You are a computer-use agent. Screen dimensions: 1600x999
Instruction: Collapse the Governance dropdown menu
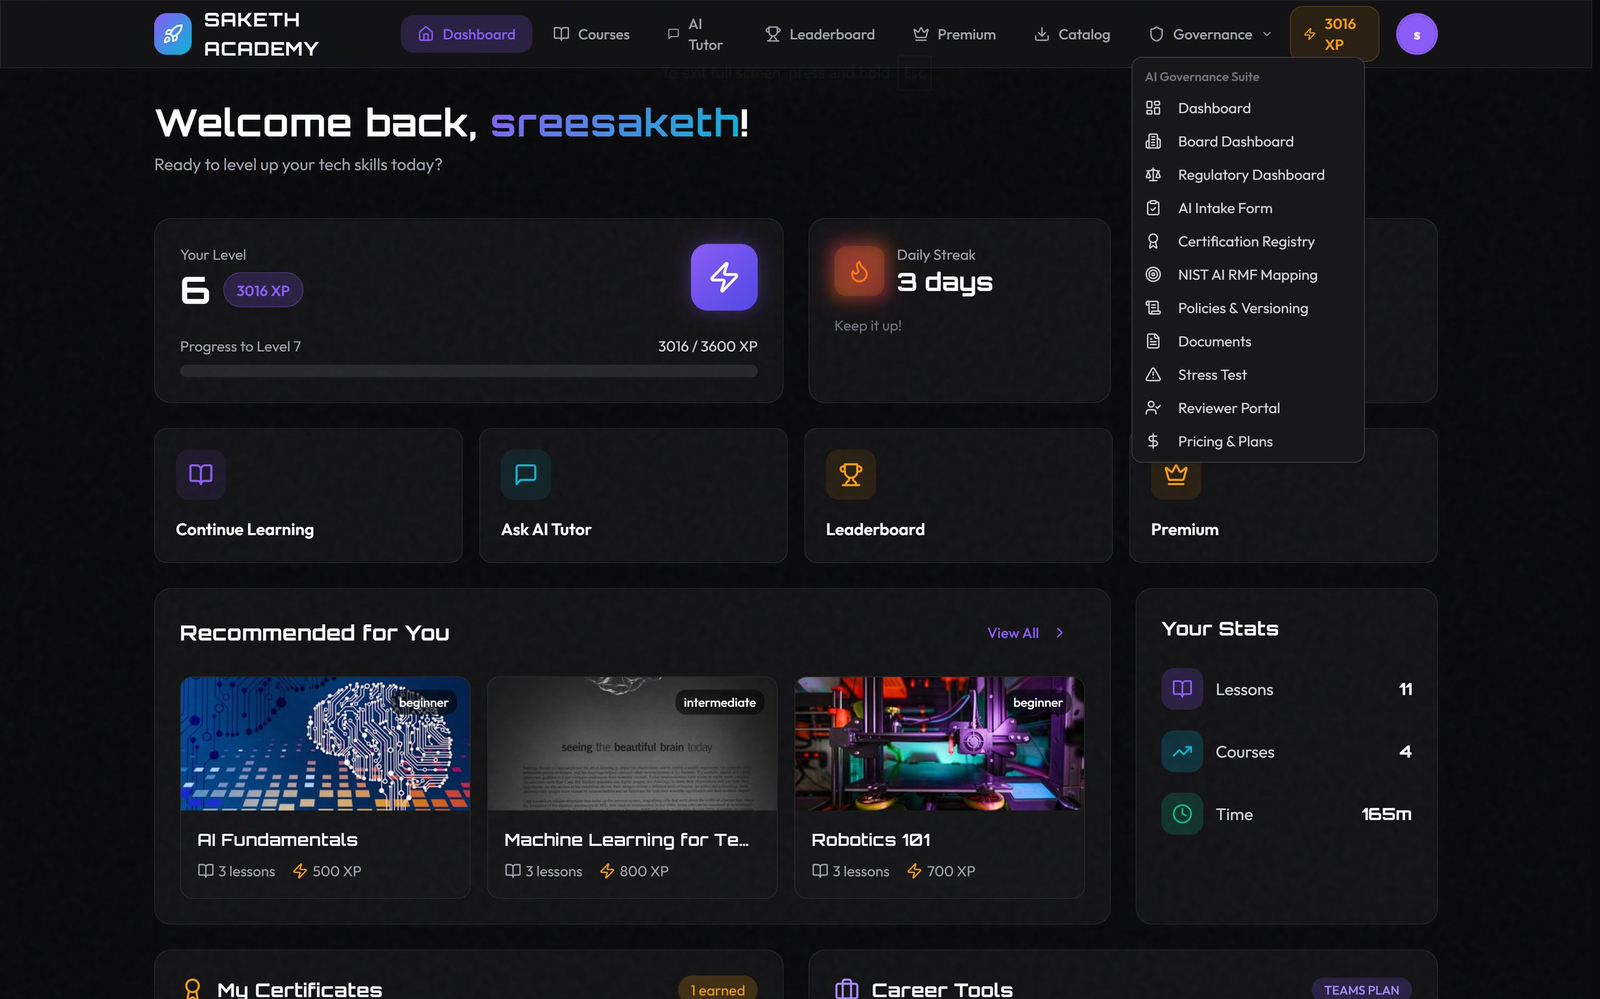(x=1211, y=34)
